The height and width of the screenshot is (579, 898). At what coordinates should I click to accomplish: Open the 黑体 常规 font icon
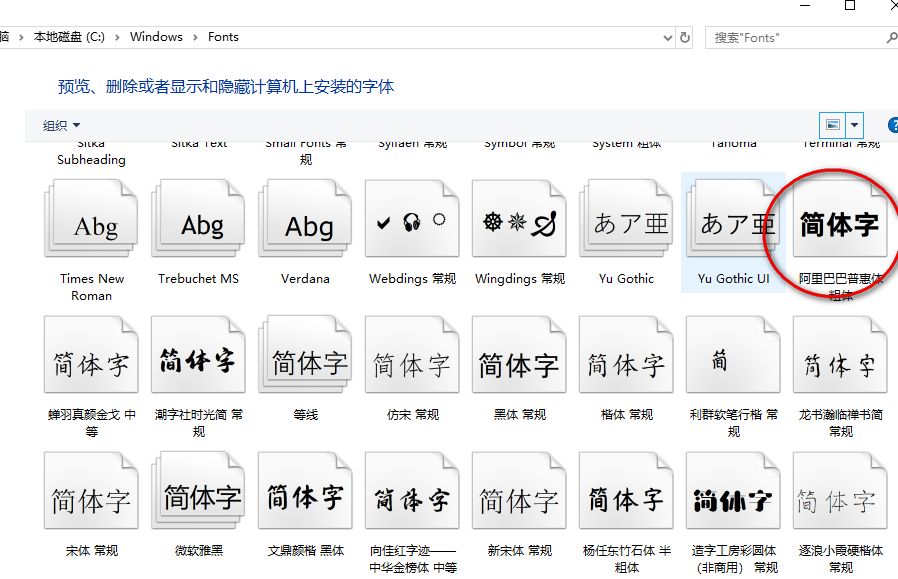pyautogui.click(x=519, y=361)
